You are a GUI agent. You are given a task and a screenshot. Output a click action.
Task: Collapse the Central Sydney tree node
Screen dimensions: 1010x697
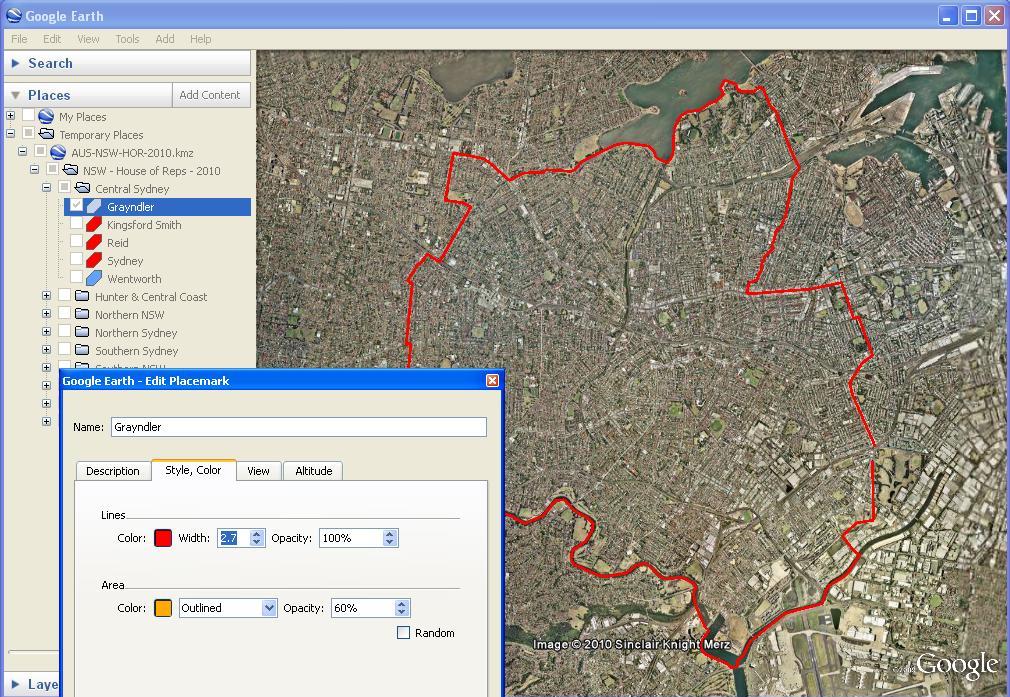(46, 188)
